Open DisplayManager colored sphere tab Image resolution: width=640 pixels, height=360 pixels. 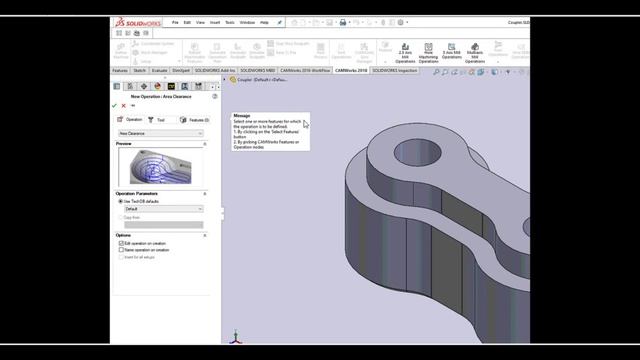(158, 86)
